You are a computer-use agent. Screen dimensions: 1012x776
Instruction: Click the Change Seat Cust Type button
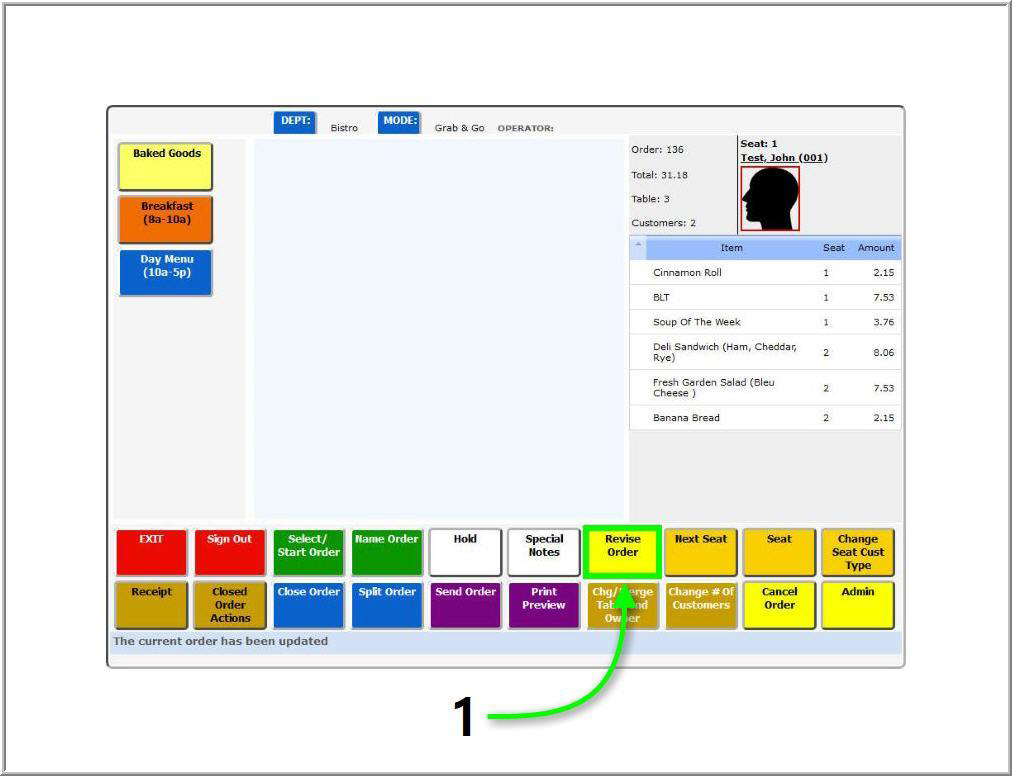(x=857, y=552)
